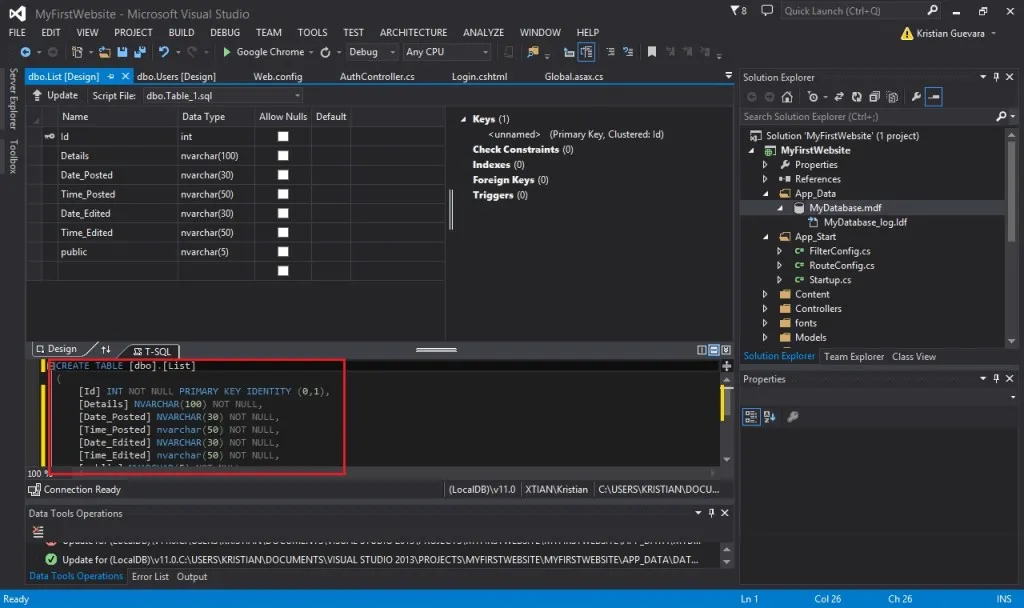The width and height of the screenshot is (1024, 608).
Task: Open the Error List tab
Action: tap(150, 577)
